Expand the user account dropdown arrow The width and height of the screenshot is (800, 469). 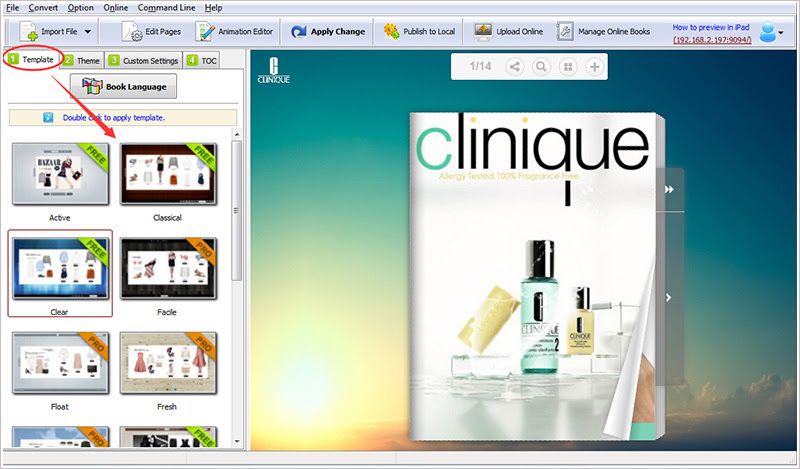781,33
